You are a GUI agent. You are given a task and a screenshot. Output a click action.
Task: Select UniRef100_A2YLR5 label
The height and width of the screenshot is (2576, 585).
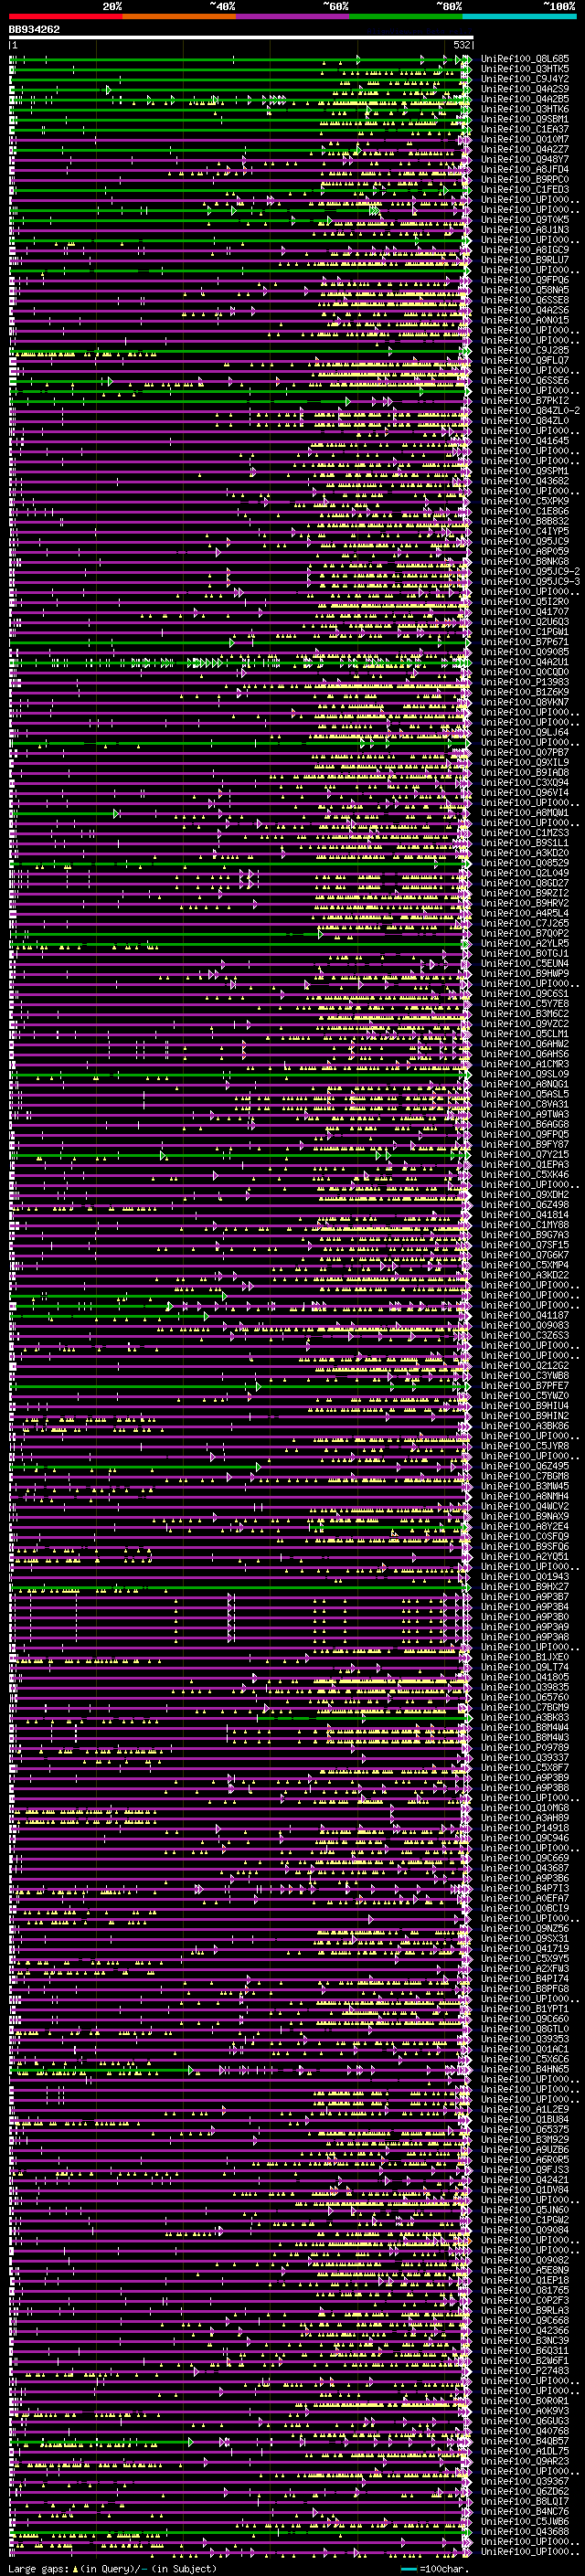[x=525, y=943]
